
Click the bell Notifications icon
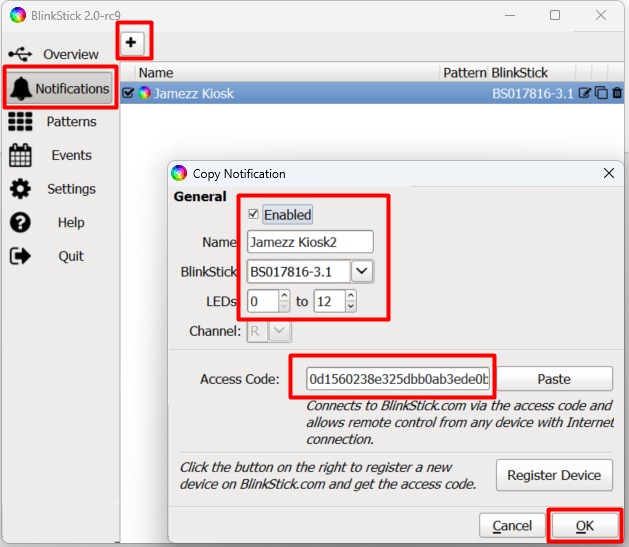point(20,88)
